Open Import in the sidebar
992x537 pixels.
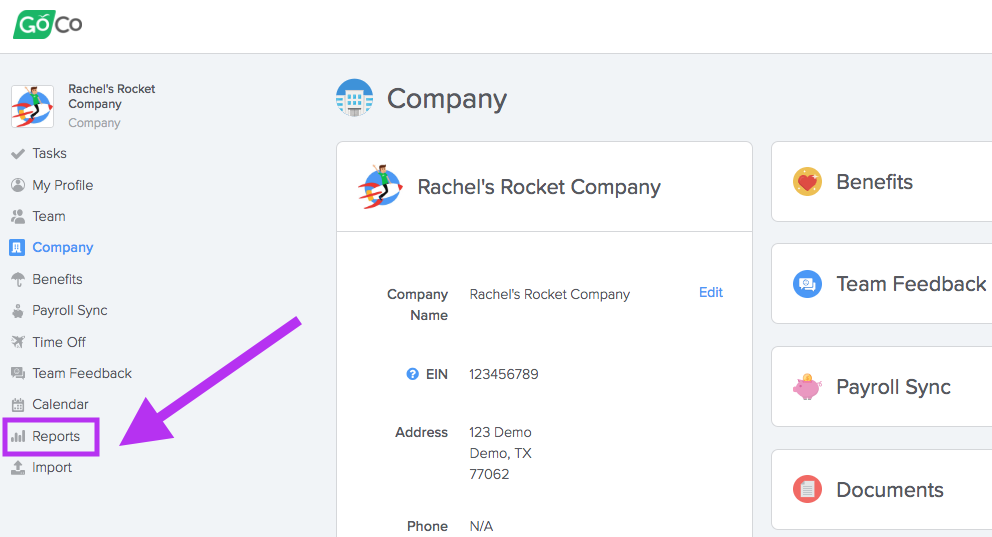click(52, 467)
